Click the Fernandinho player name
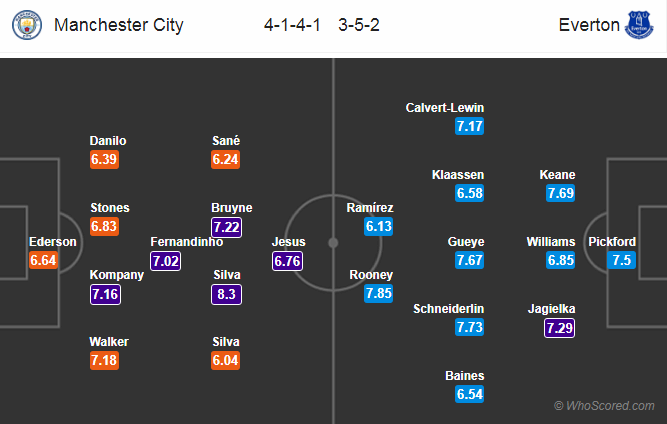 click(186, 242)
